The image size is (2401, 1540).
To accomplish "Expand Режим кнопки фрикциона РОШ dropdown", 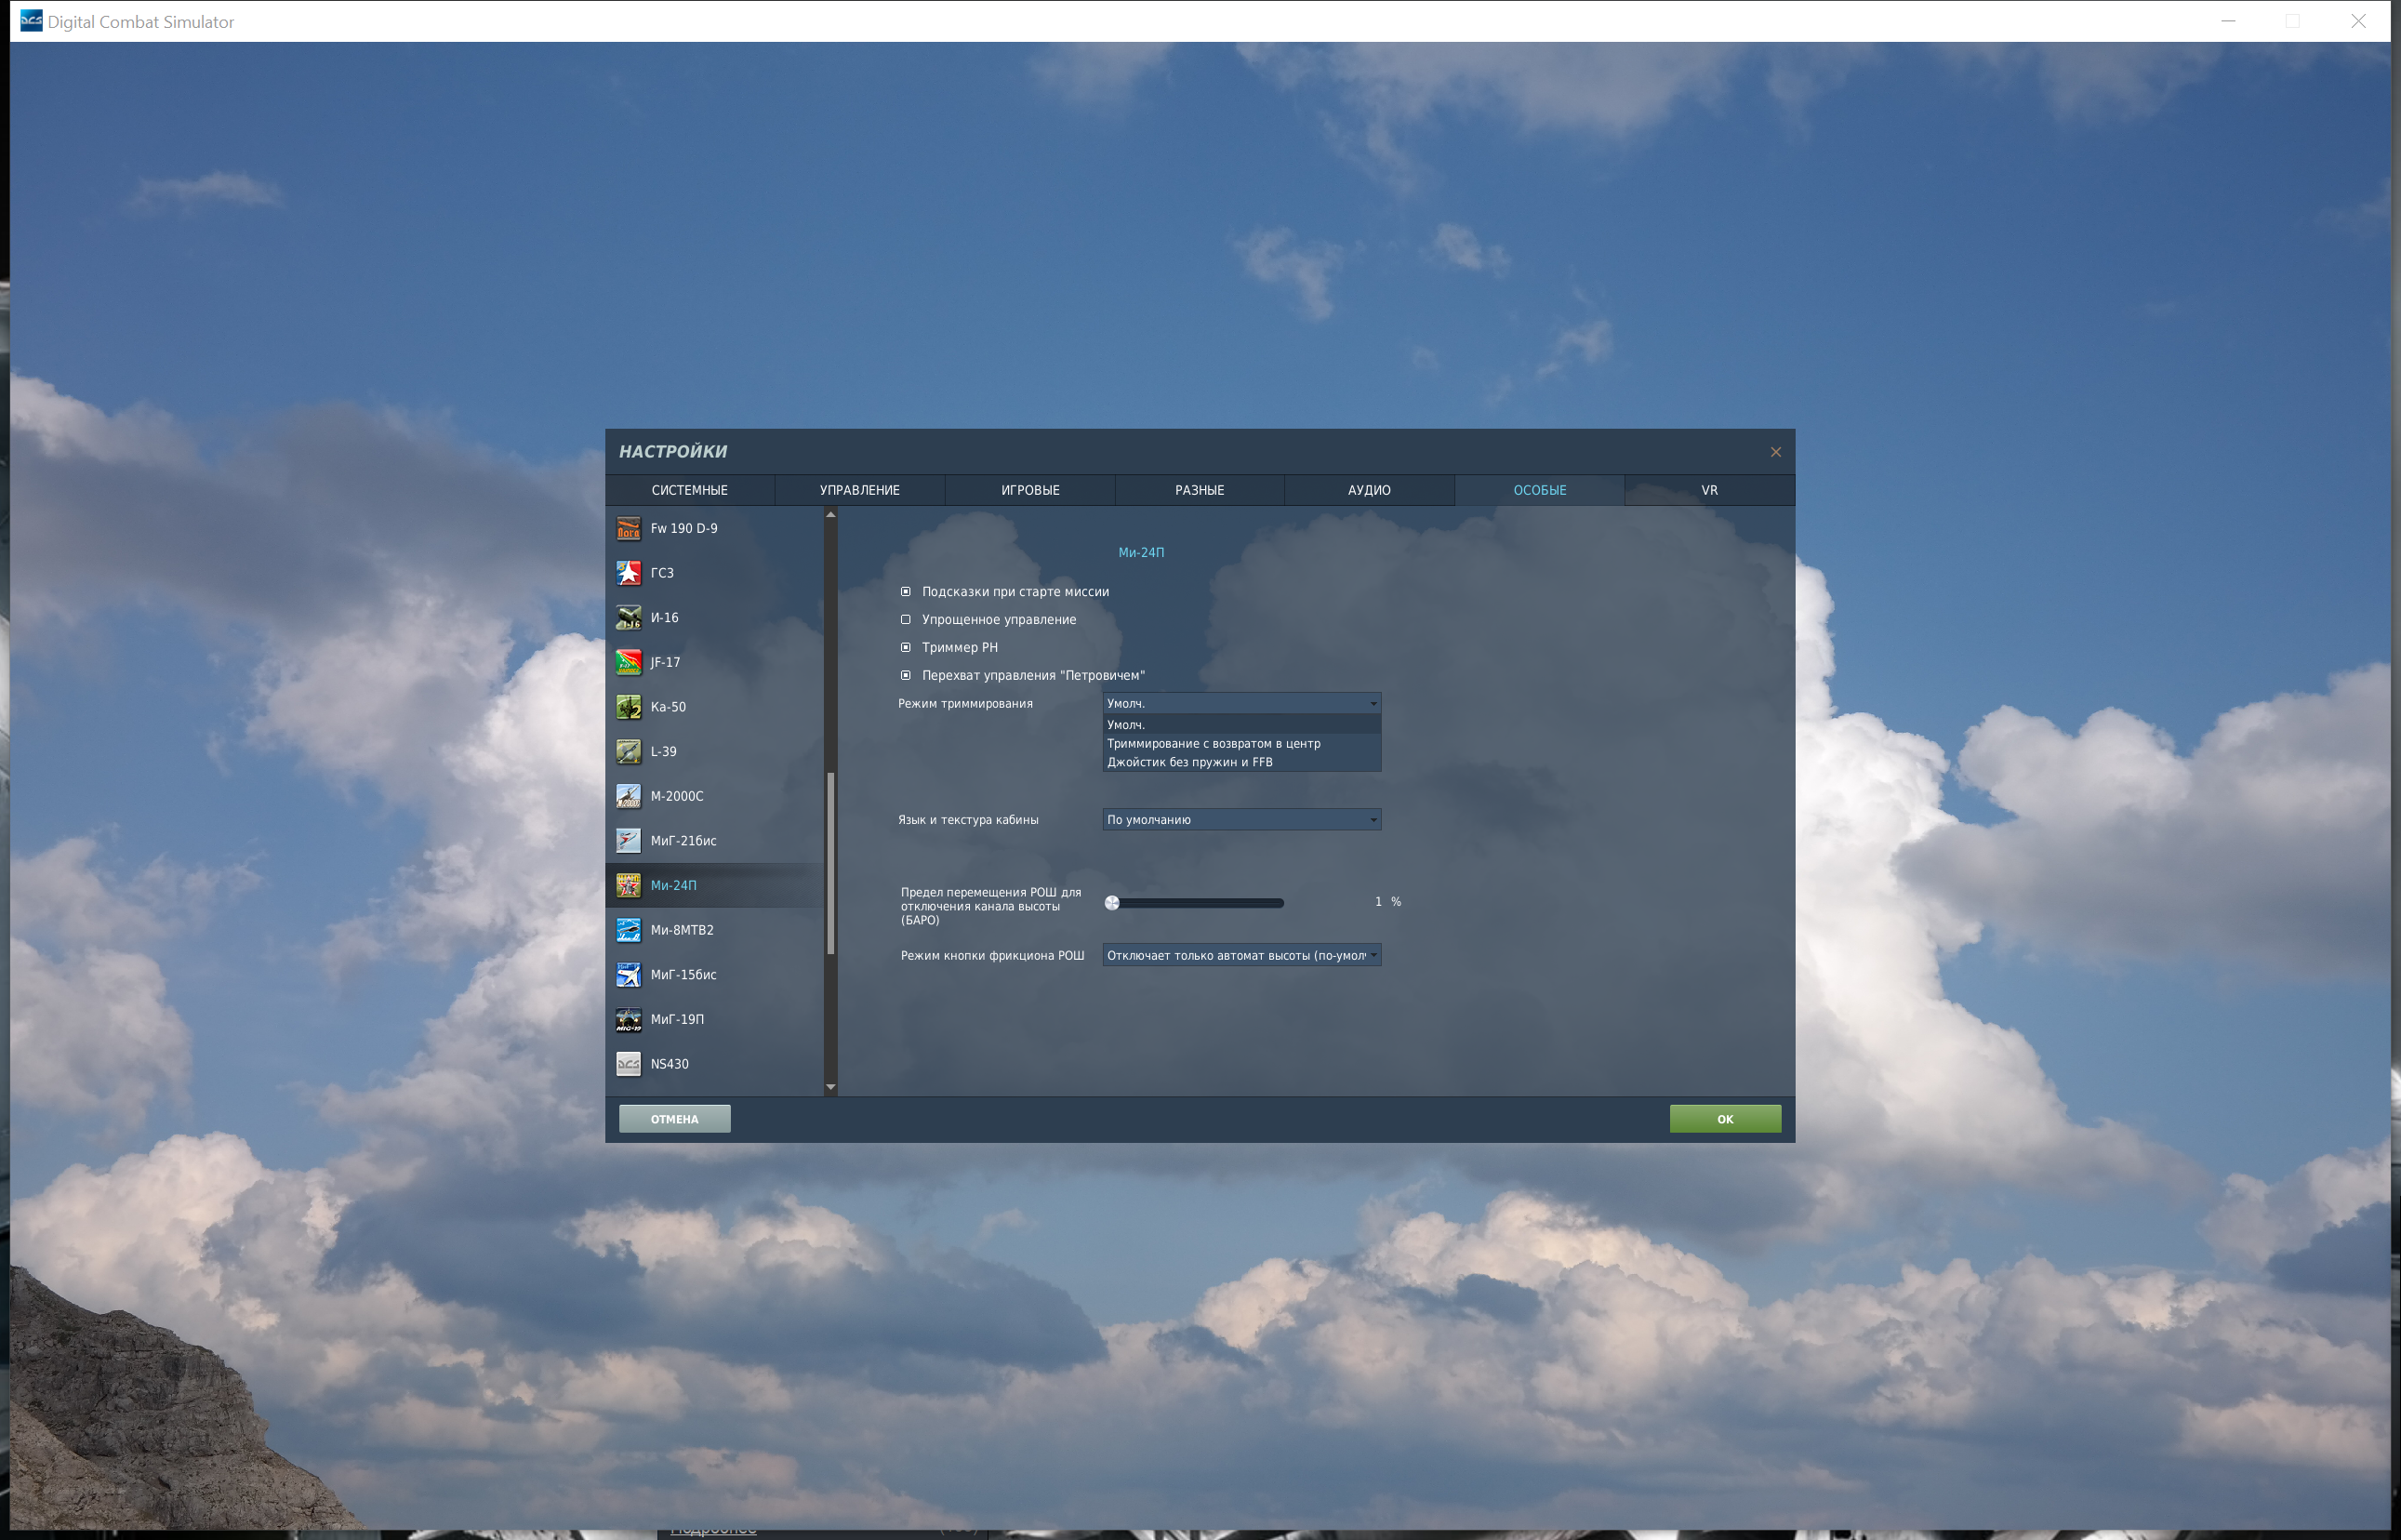I will point(1241,956).
